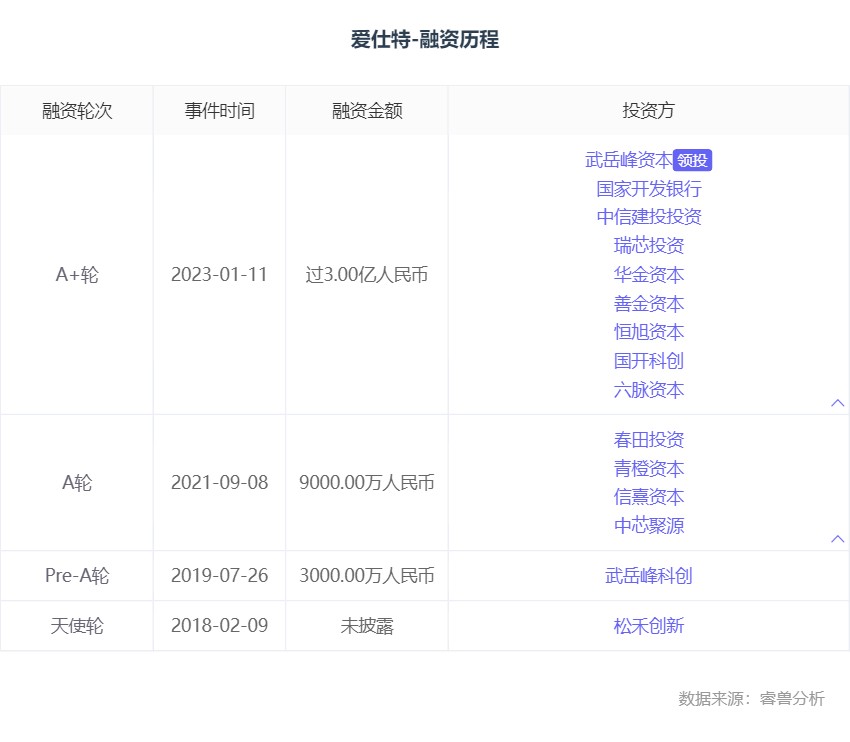
Task: Click the 领投 badge
Action: tap(692, 160)
